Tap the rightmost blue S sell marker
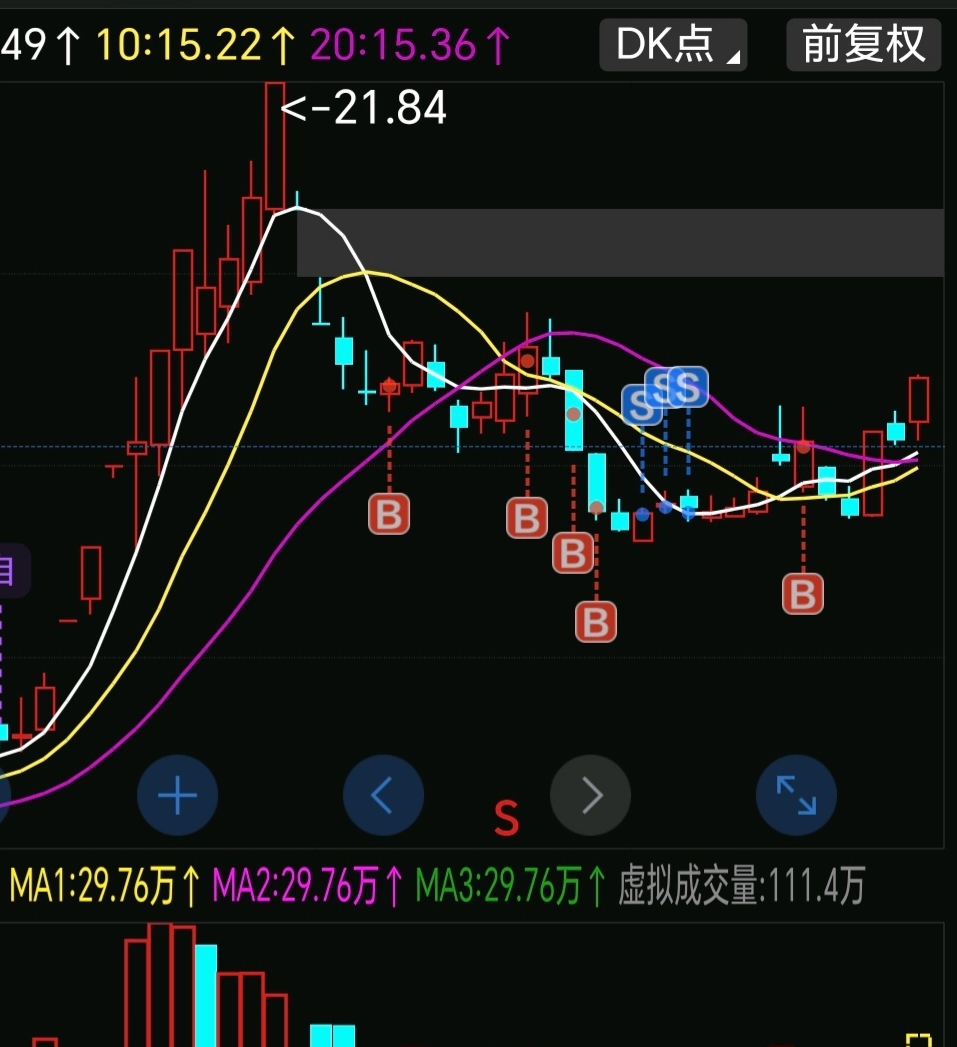Image resolution: width=957 pixels, height=1047 pixels. point(688,387)
